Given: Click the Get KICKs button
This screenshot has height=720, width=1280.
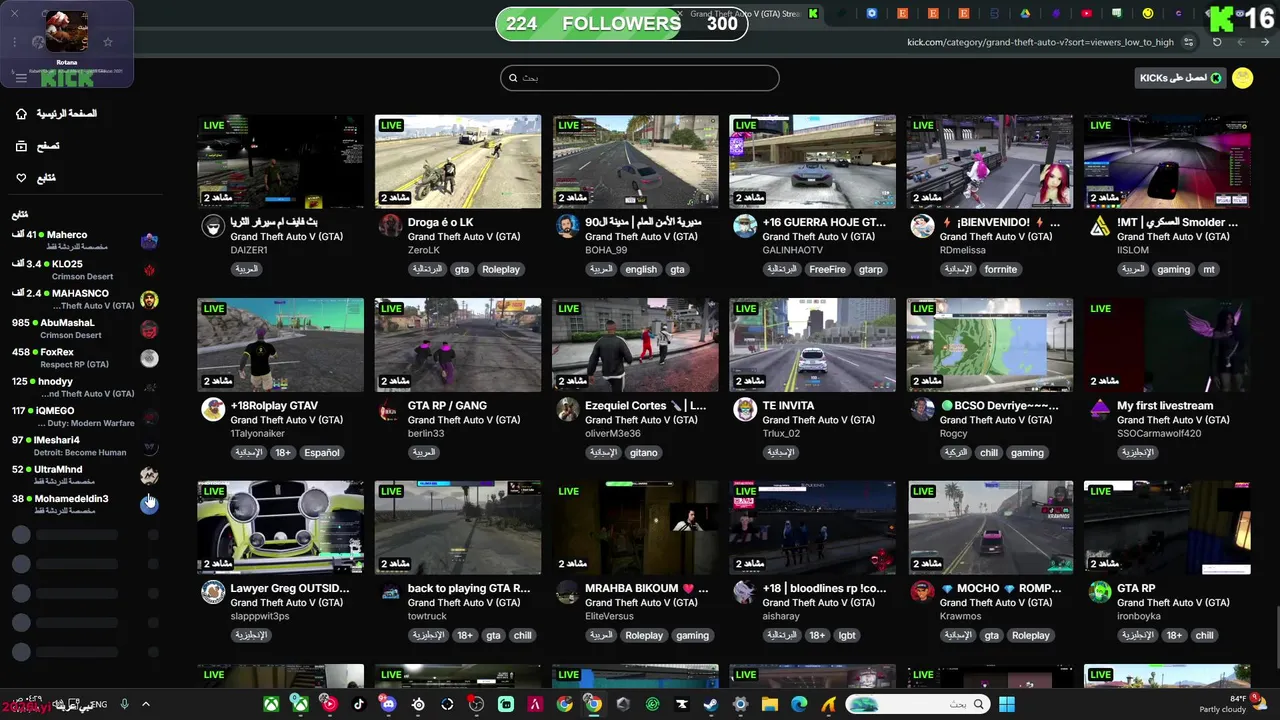Looking at the screenshot, I should (1180, 78).
